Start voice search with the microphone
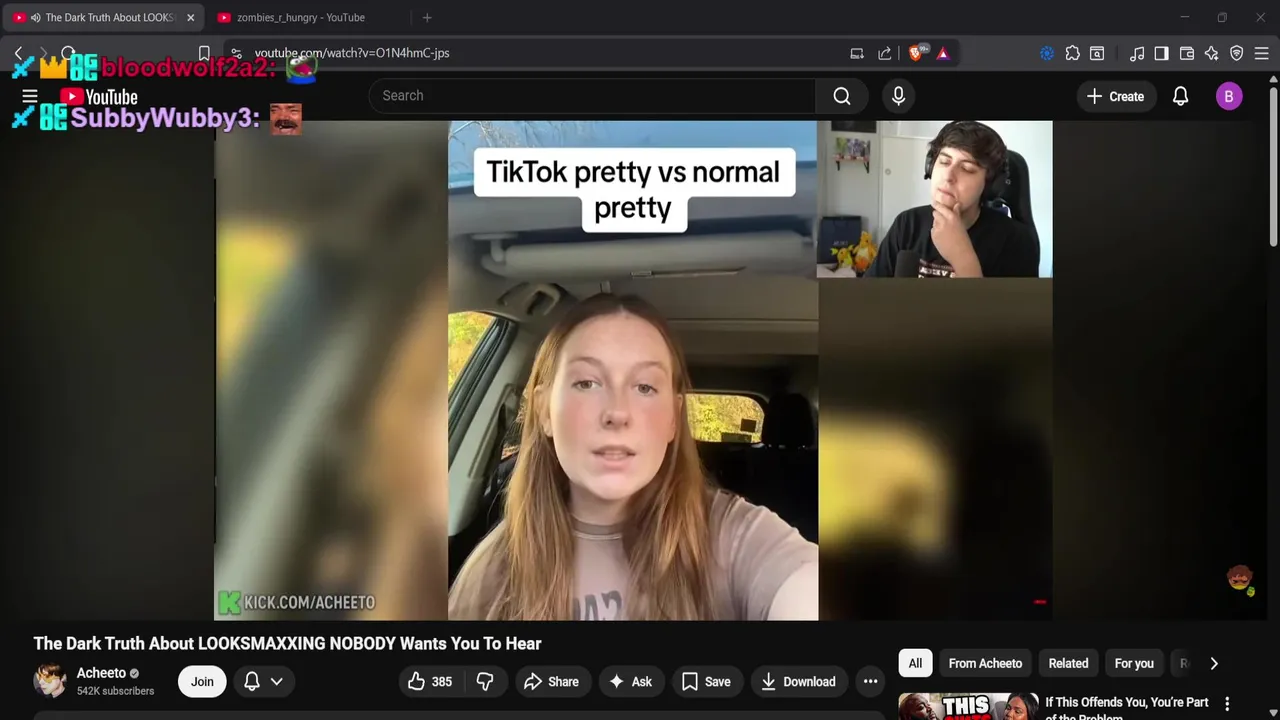Viewport: 1280px width, 720px height. click(x=898, y=96)
